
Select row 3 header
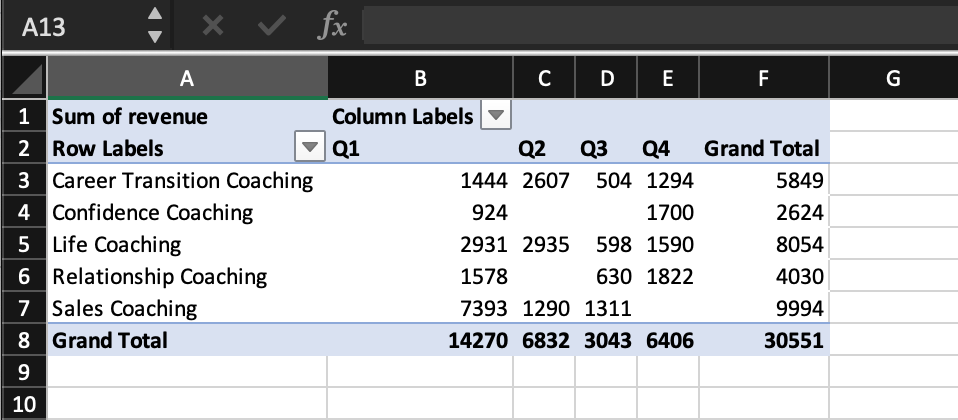pos(22,181)
